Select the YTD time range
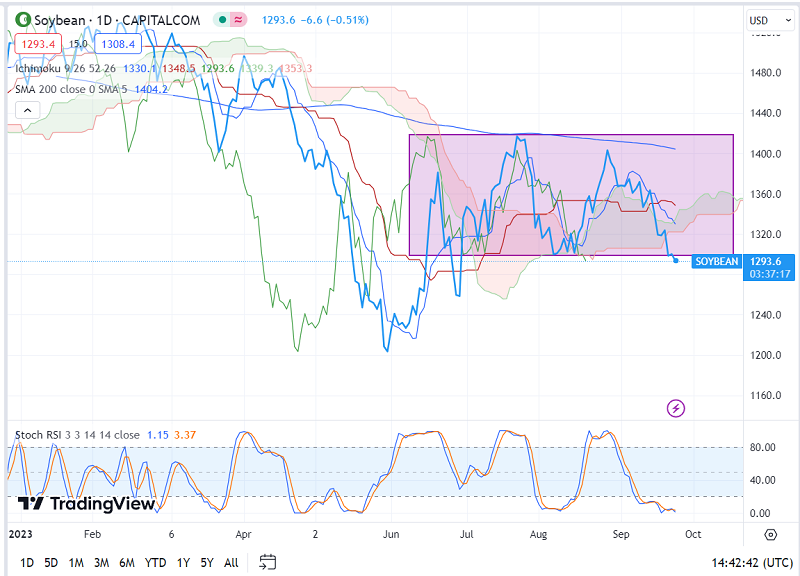This screenshot has width=800, height=576. (155, 562)
